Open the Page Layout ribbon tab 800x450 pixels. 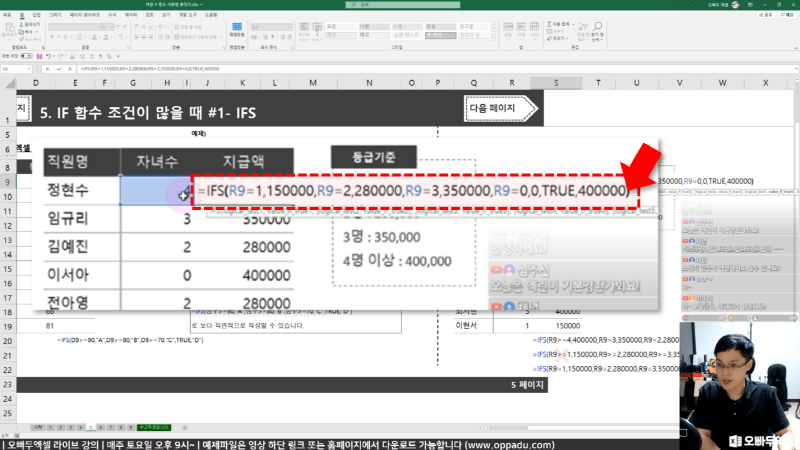tap(85, 15)
